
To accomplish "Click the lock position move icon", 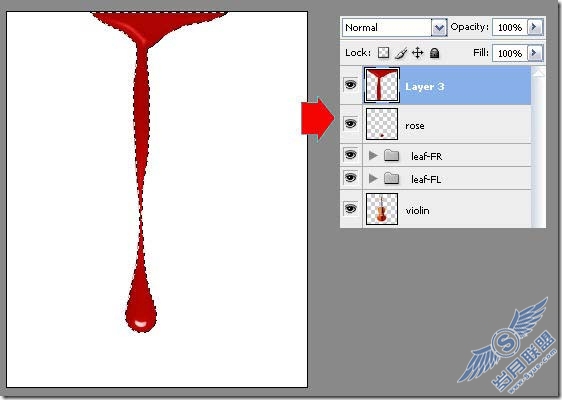I will (x=418, y=53).
